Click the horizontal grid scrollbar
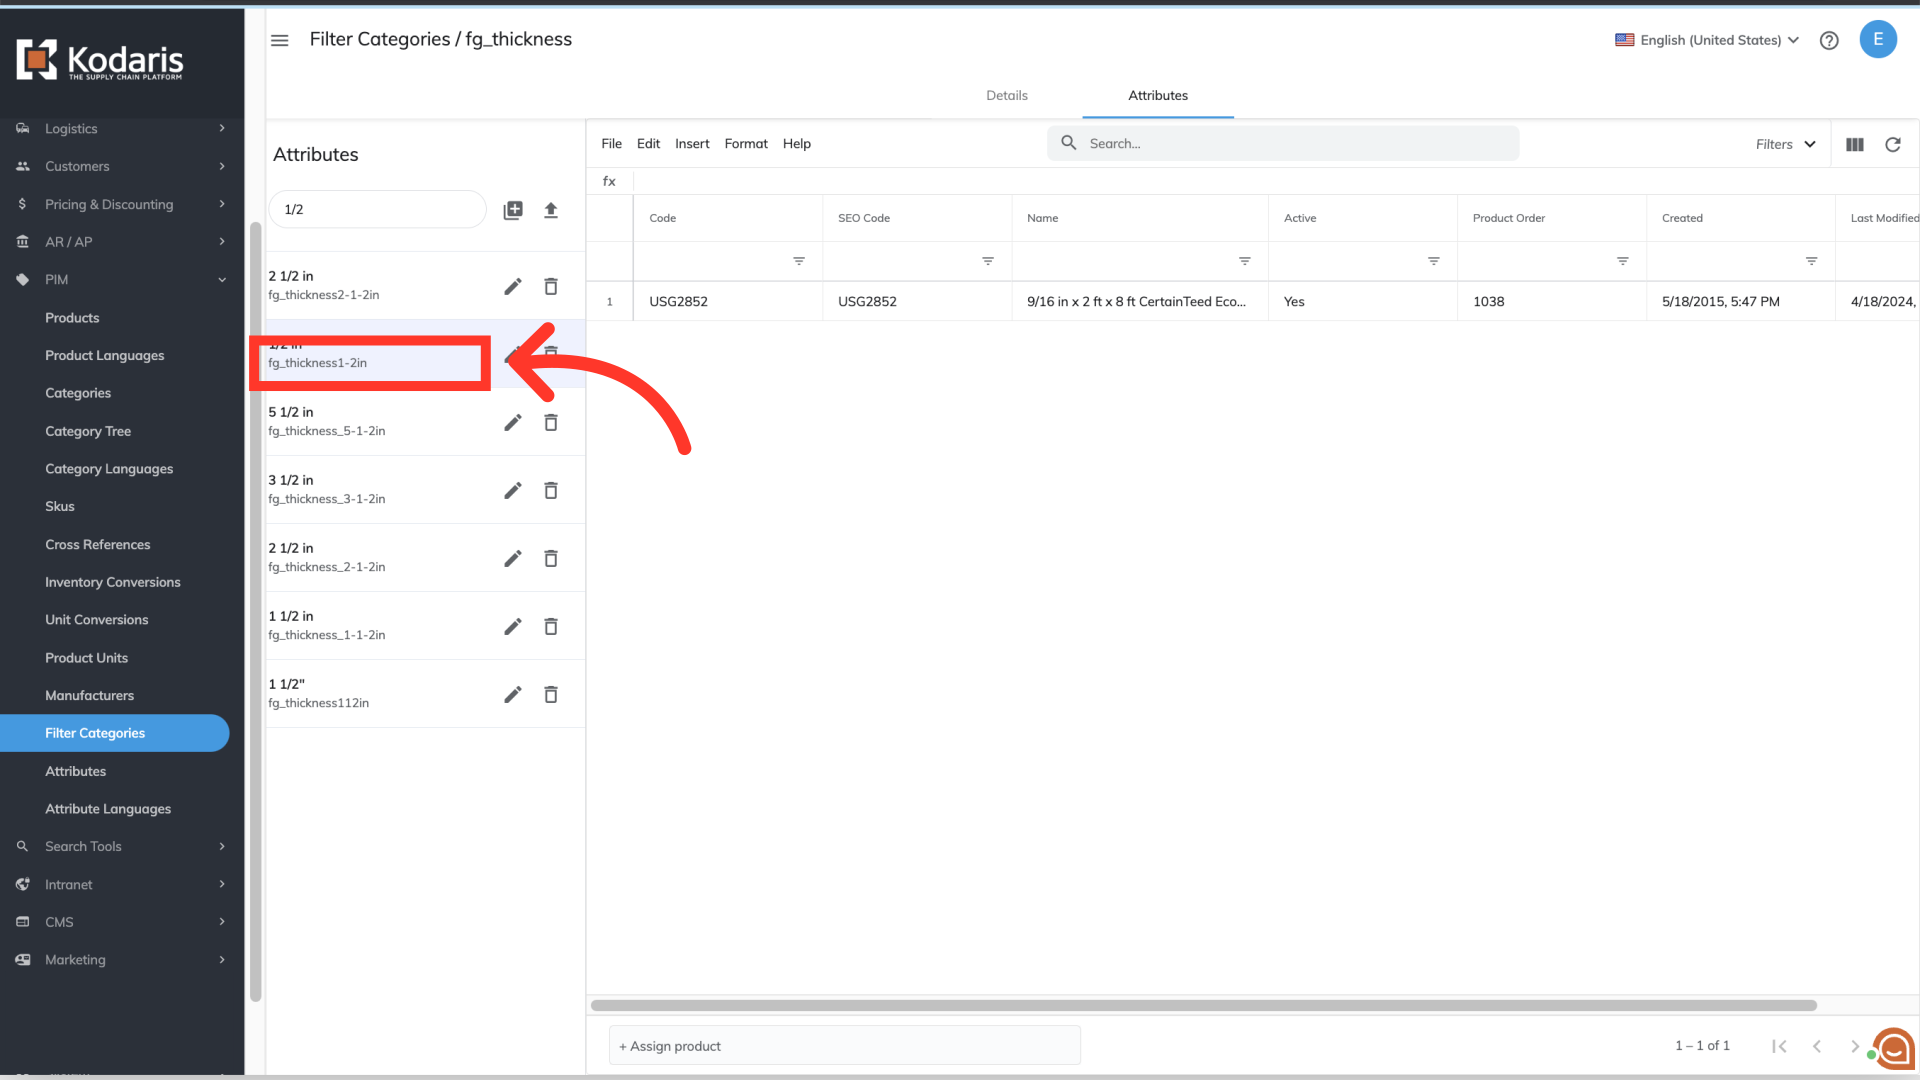 click(x=1203, y=1005)
